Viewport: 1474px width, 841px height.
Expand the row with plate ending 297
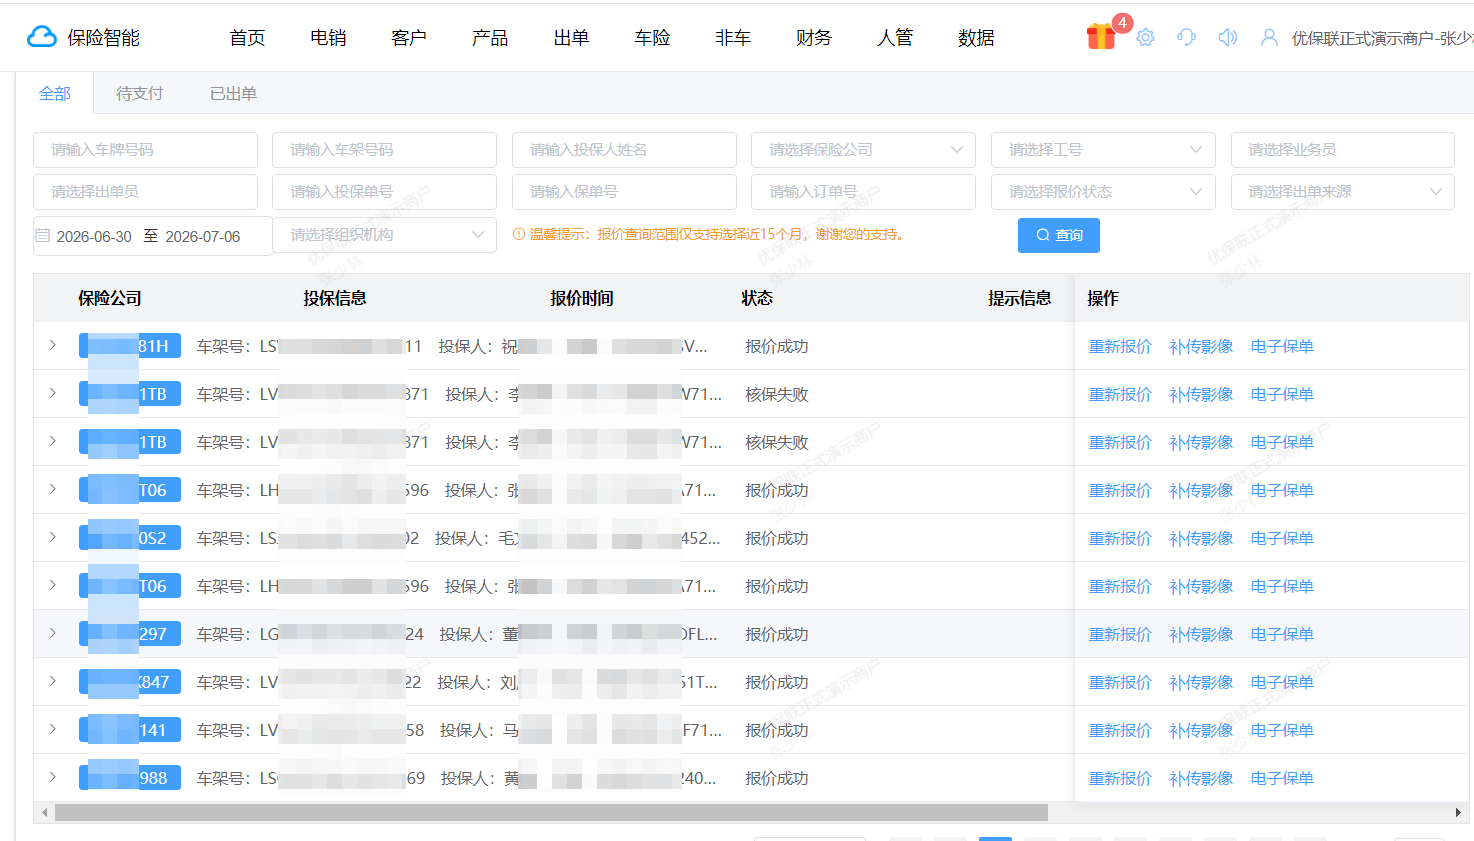(52, 633)
